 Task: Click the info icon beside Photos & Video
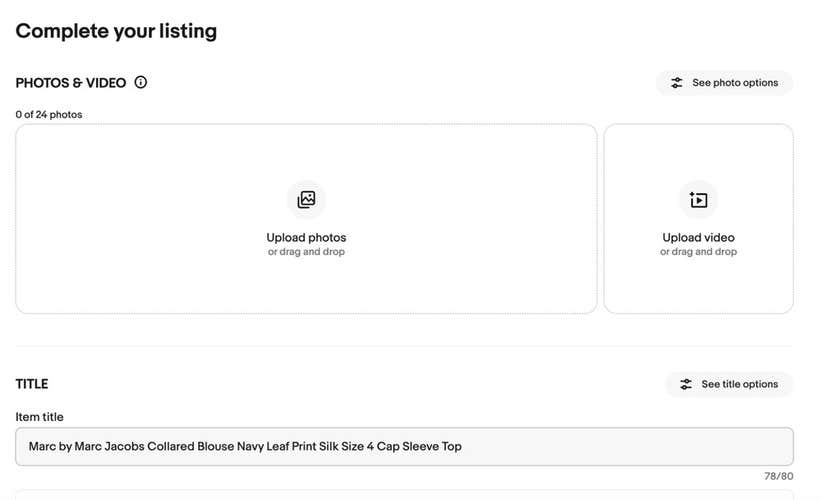[x=141, y=83]
